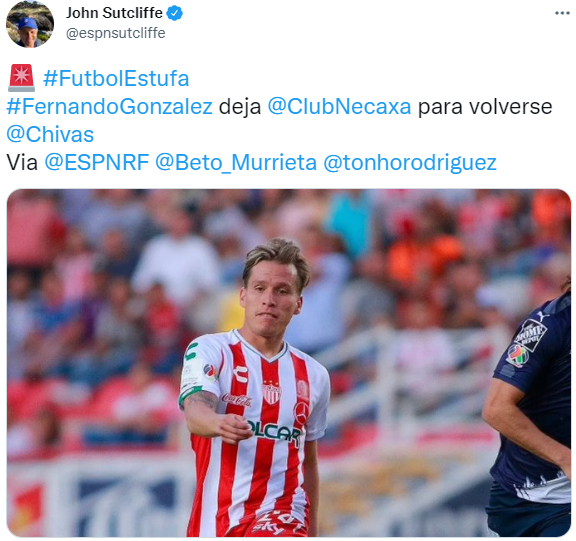Open the three-dot more options menu
Image resolution: width=576 pixels, height=541 pixels.
click(562, 13)
